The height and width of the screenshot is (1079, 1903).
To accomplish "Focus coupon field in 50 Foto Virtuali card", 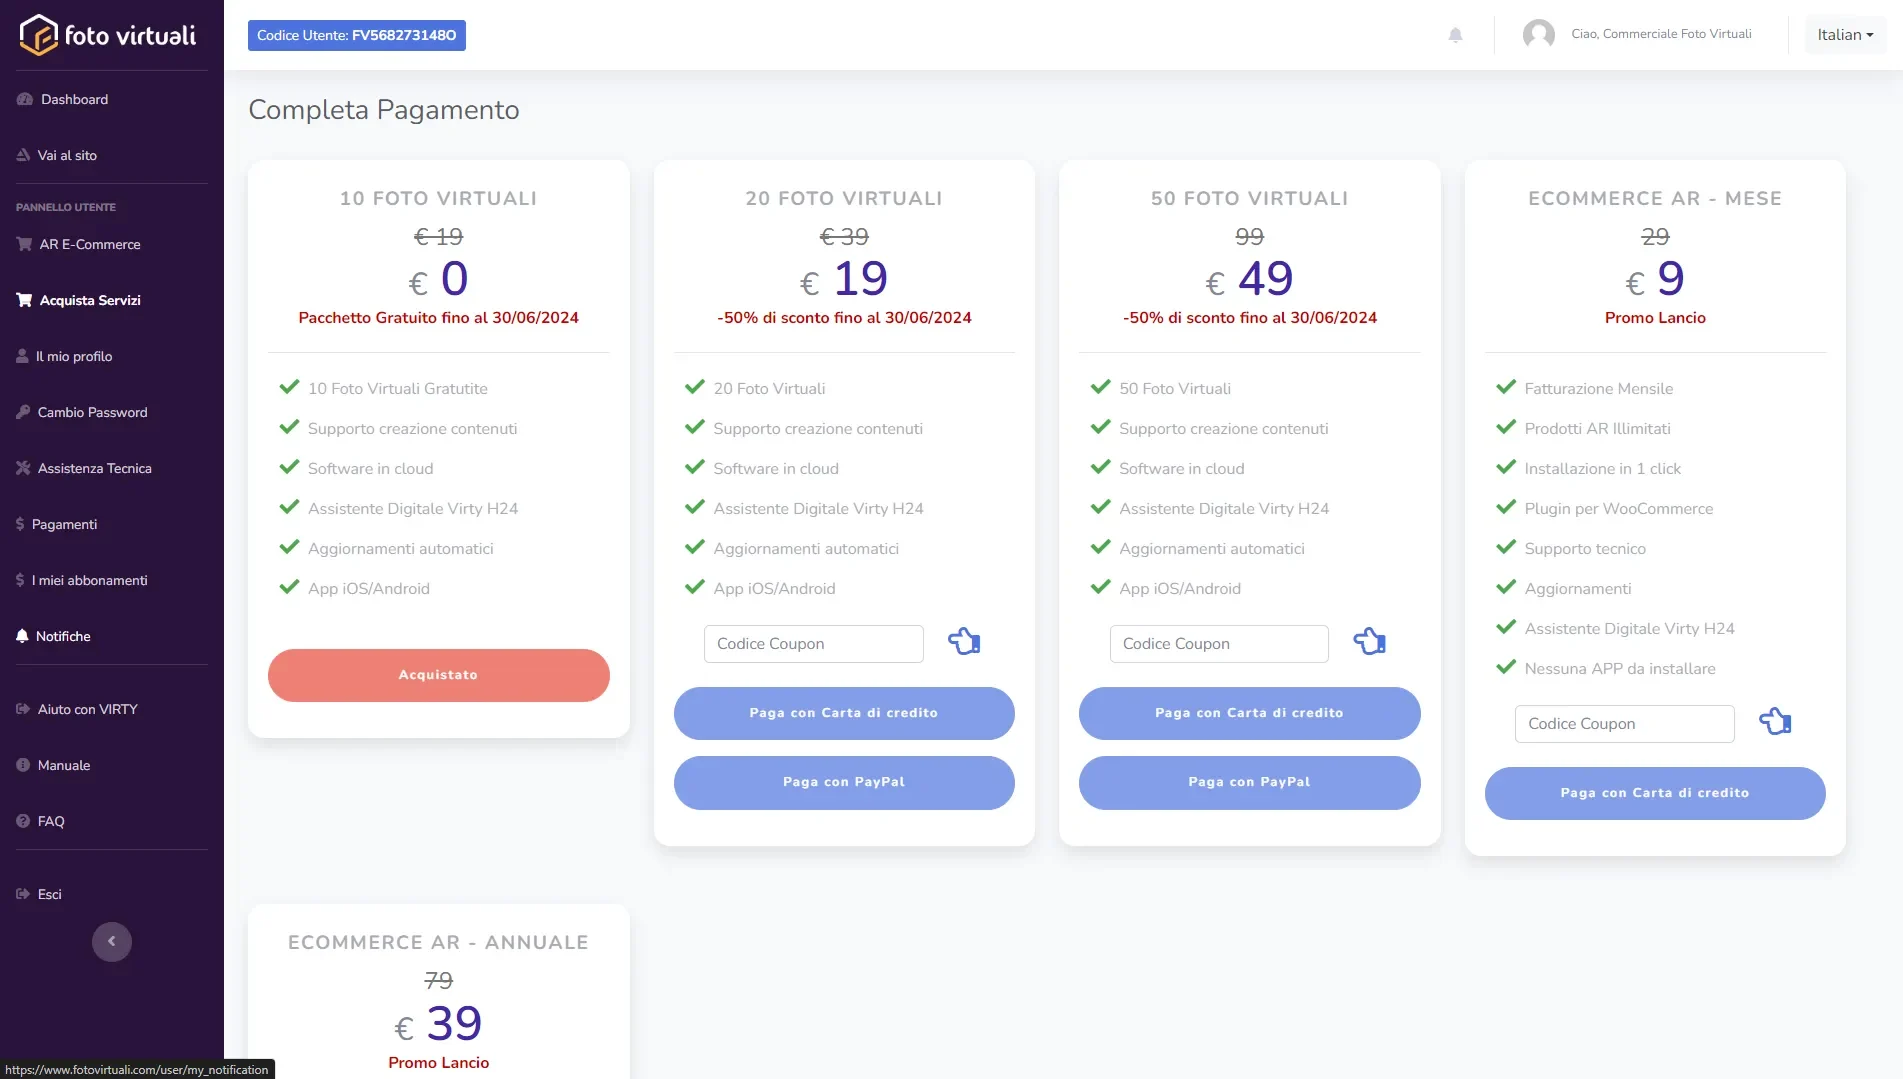I will click(1219, 644).
